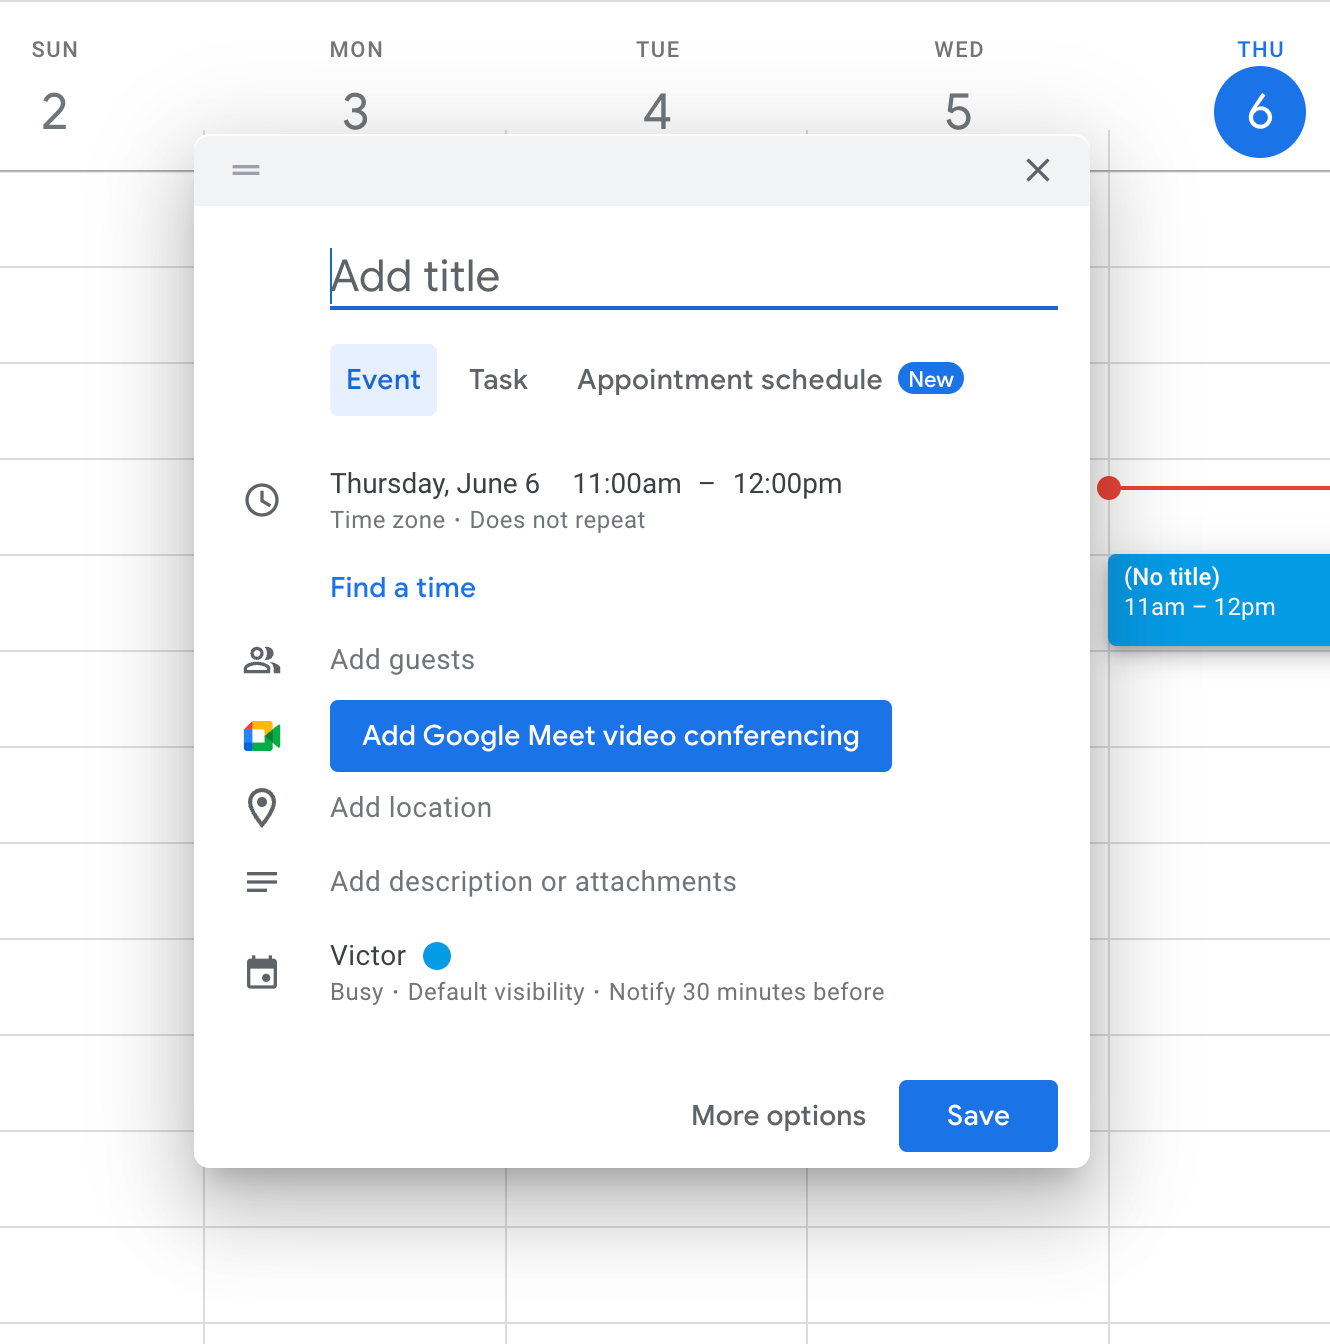The width and height of the screenshot is (1330, 1344).
Task: Select the Victor calendar name
Action: [x=368, y=956]
